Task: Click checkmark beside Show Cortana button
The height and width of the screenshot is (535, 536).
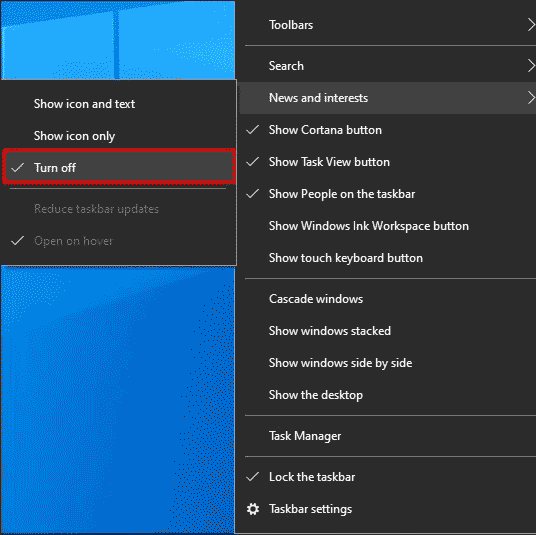Action: click(x=253, y=130)
